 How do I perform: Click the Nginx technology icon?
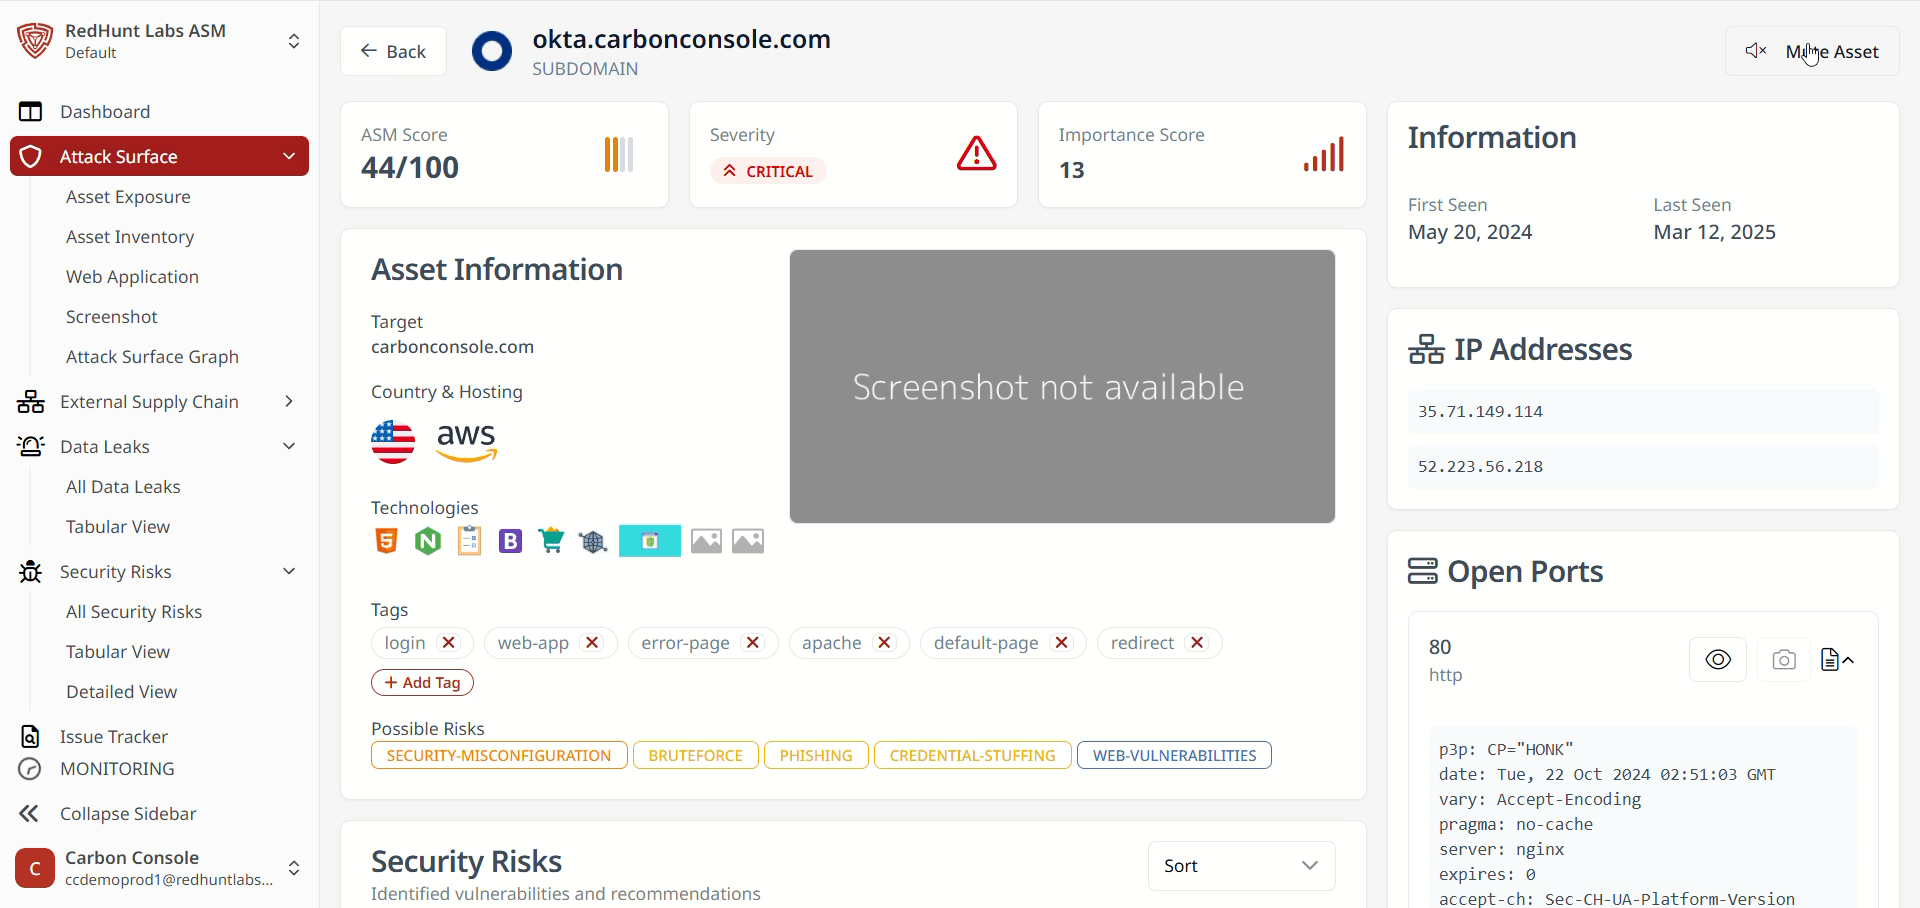pos(428,541)
